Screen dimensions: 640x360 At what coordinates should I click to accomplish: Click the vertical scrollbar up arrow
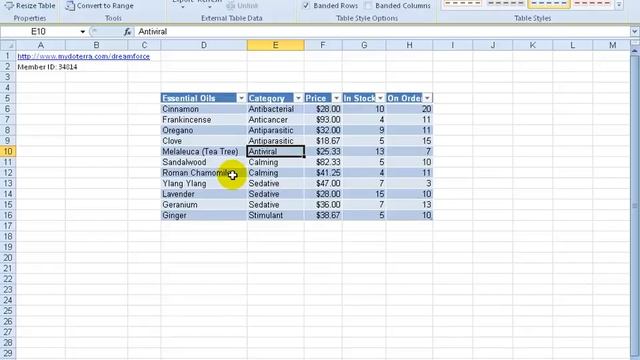point(635,51)
